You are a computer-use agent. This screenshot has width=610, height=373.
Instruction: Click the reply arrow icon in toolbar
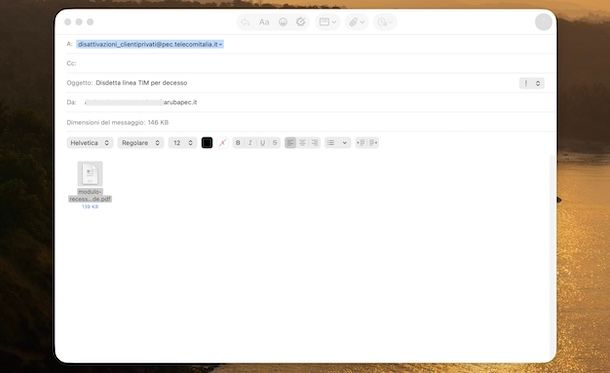click(x=245, y=22)
